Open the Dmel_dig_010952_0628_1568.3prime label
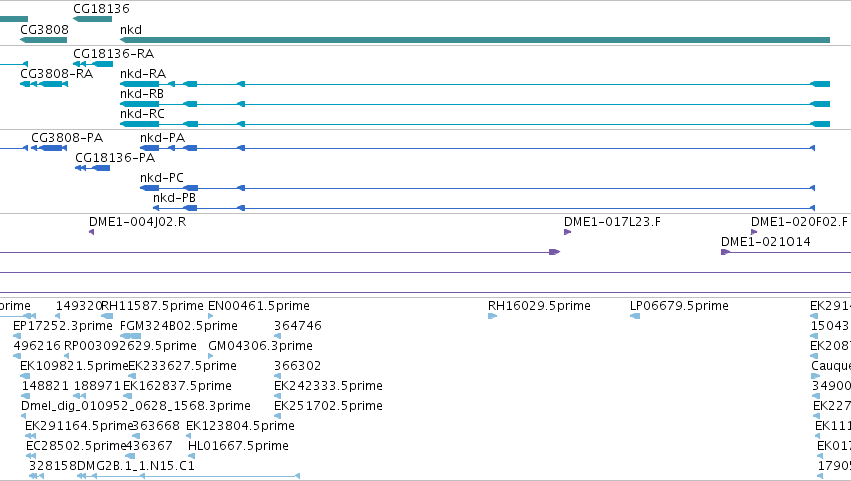 (x=136, y=407)
